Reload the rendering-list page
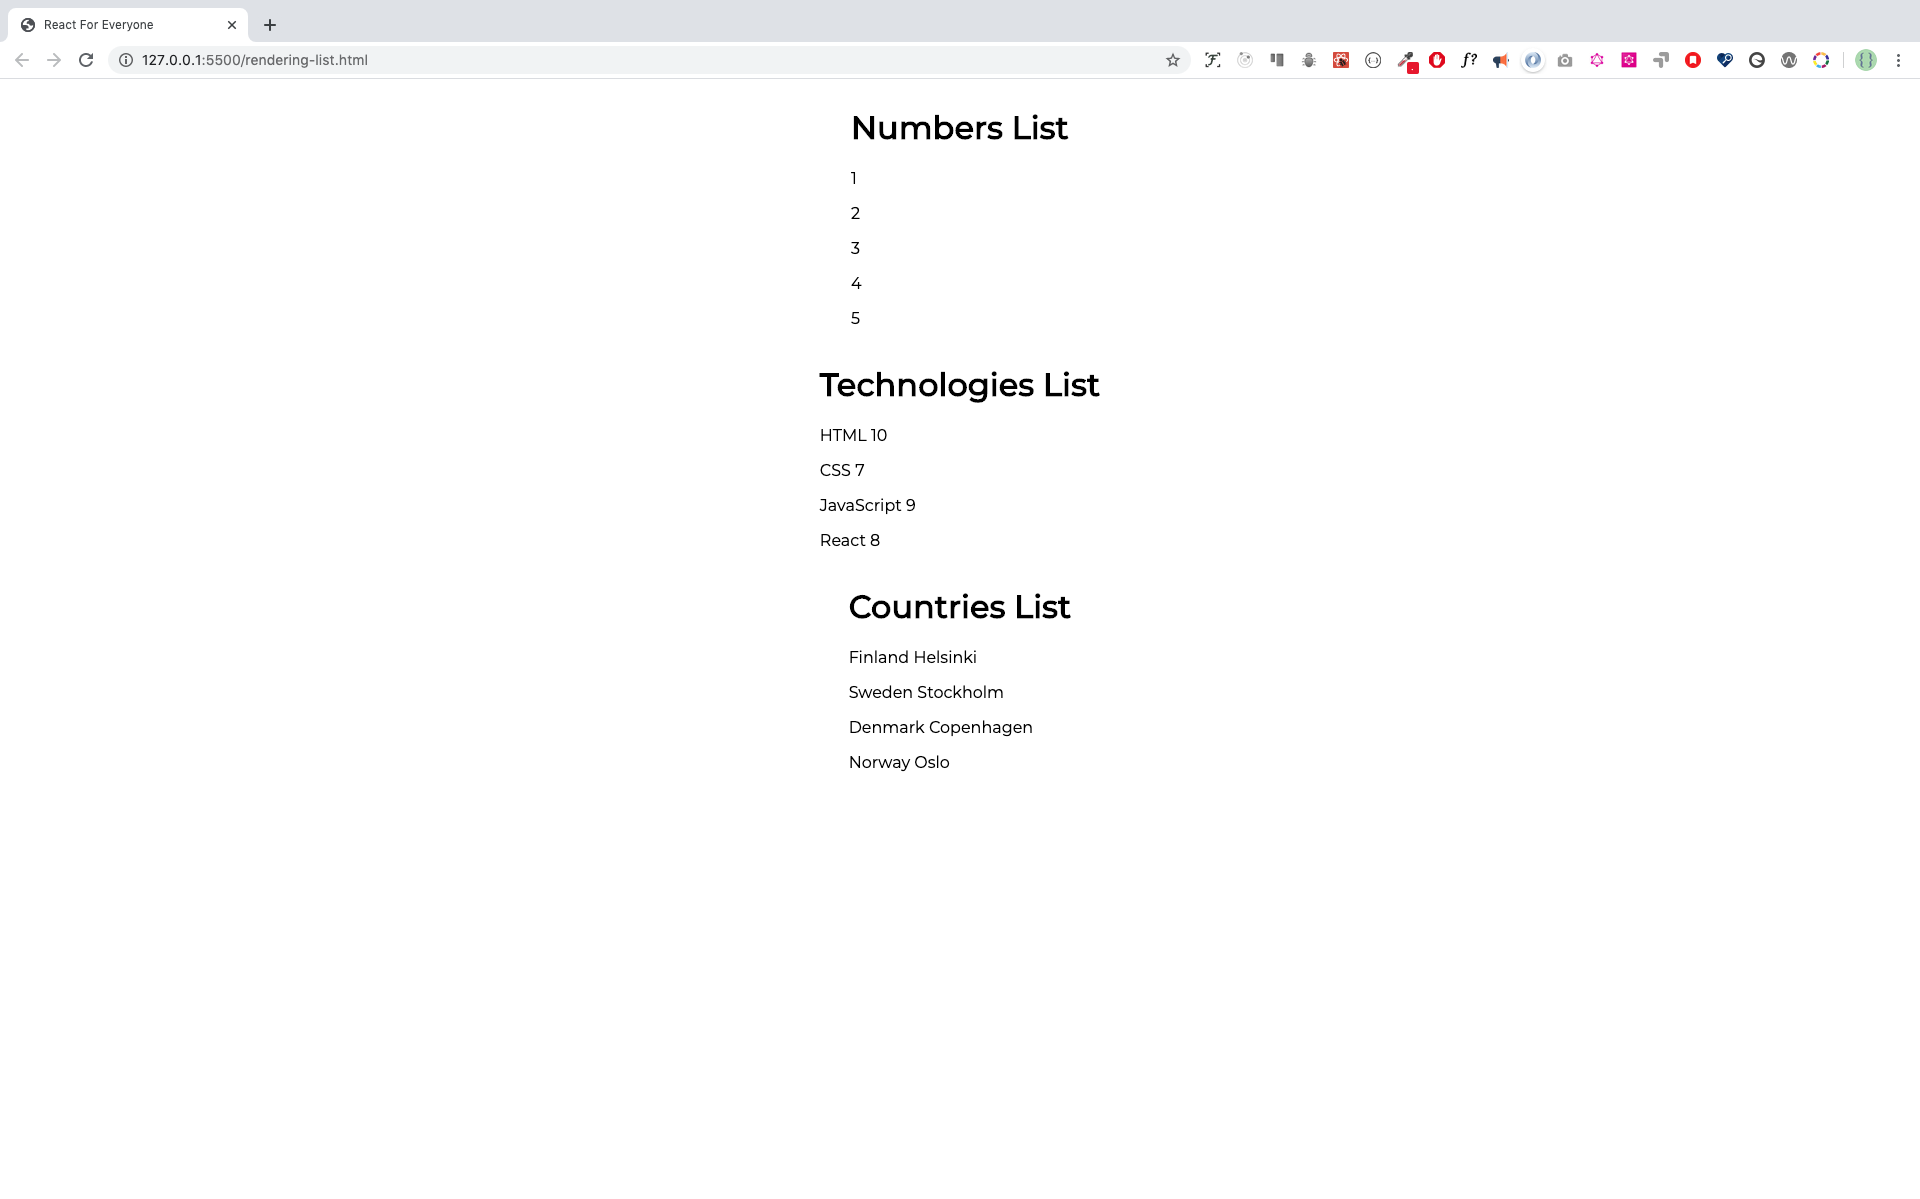Viewport: 1920px width, 1199px height. [86, 60]
